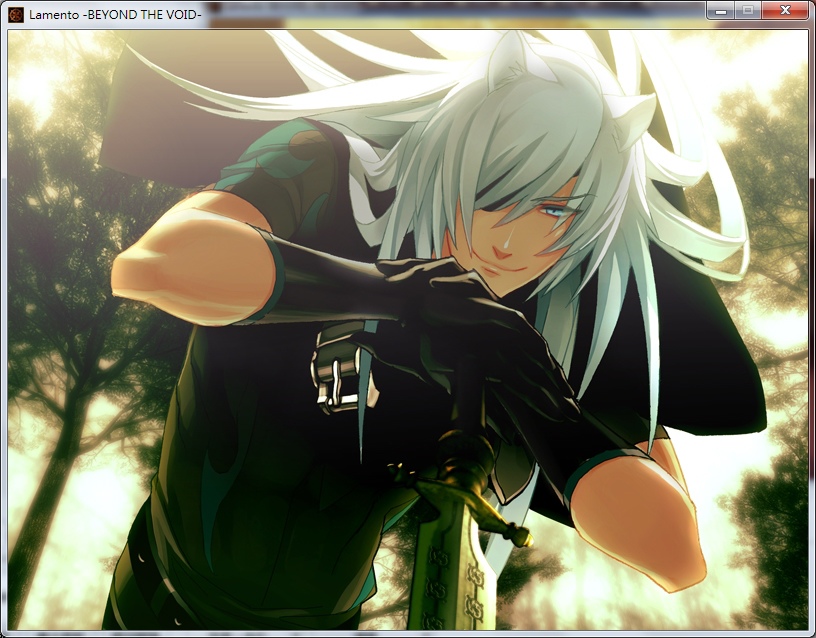
Task: Click the game scene image to advance
Action: (x=407, y=330)
